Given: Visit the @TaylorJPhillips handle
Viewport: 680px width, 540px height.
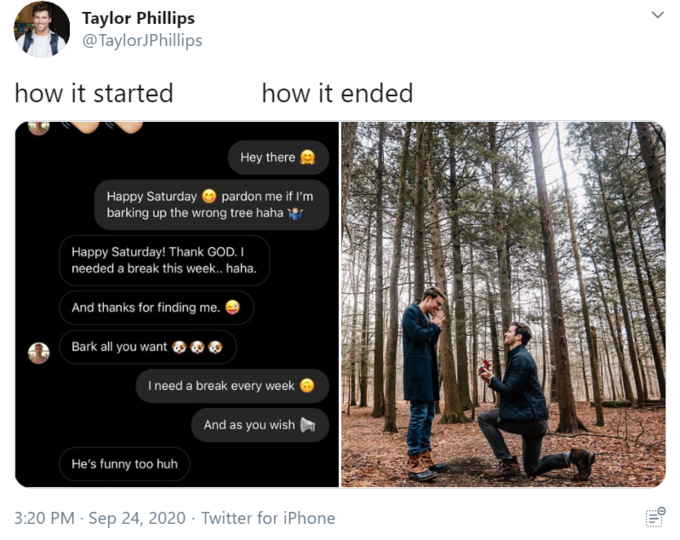Looking at the screenshot, I should [x=141, y=40].
